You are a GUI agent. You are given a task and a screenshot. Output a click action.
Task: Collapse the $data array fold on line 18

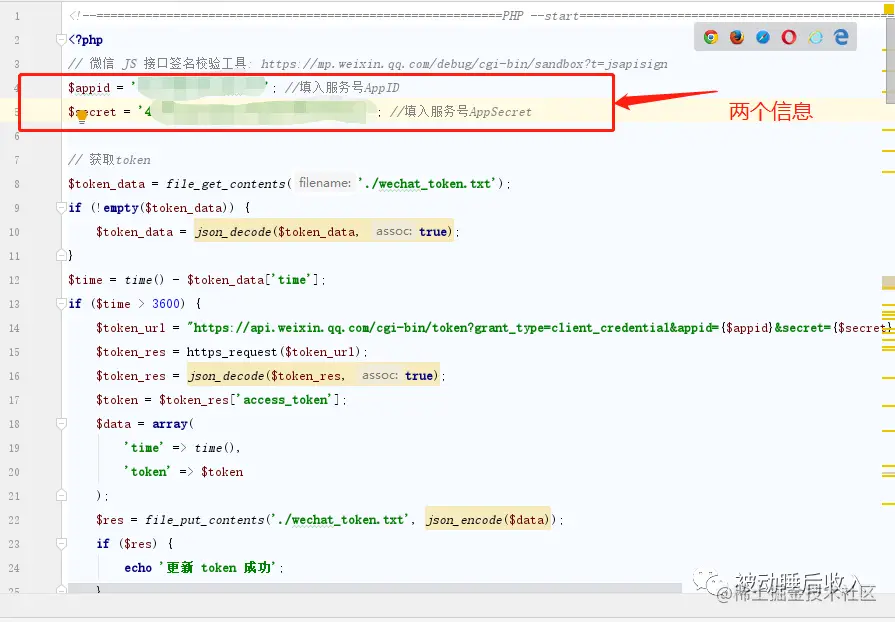coord(61,423)
